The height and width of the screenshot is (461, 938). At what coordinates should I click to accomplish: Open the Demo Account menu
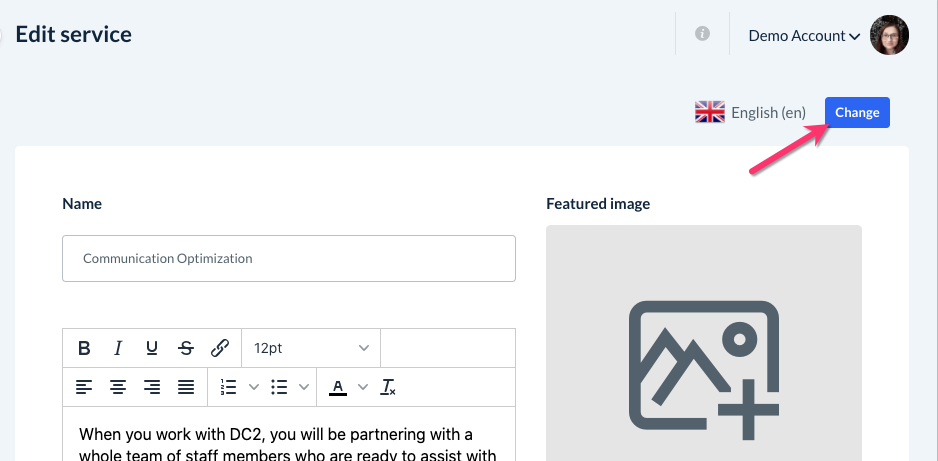pyautogui.click(x=804, y=36)
